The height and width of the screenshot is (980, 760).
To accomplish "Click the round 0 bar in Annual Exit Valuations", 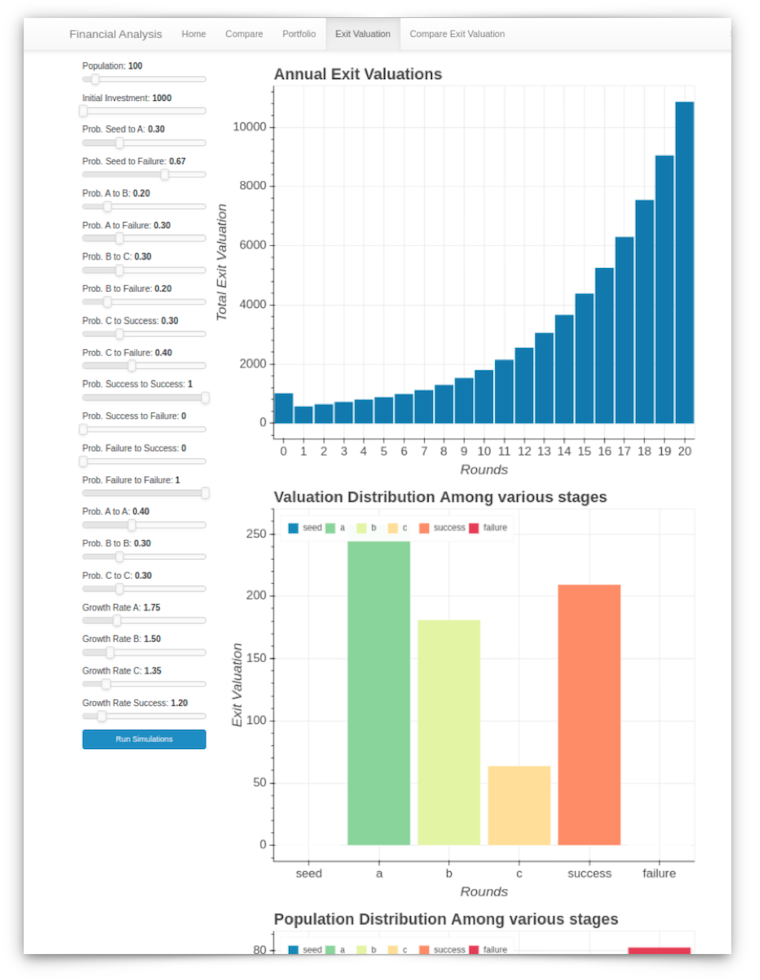I will coord(284,408).
